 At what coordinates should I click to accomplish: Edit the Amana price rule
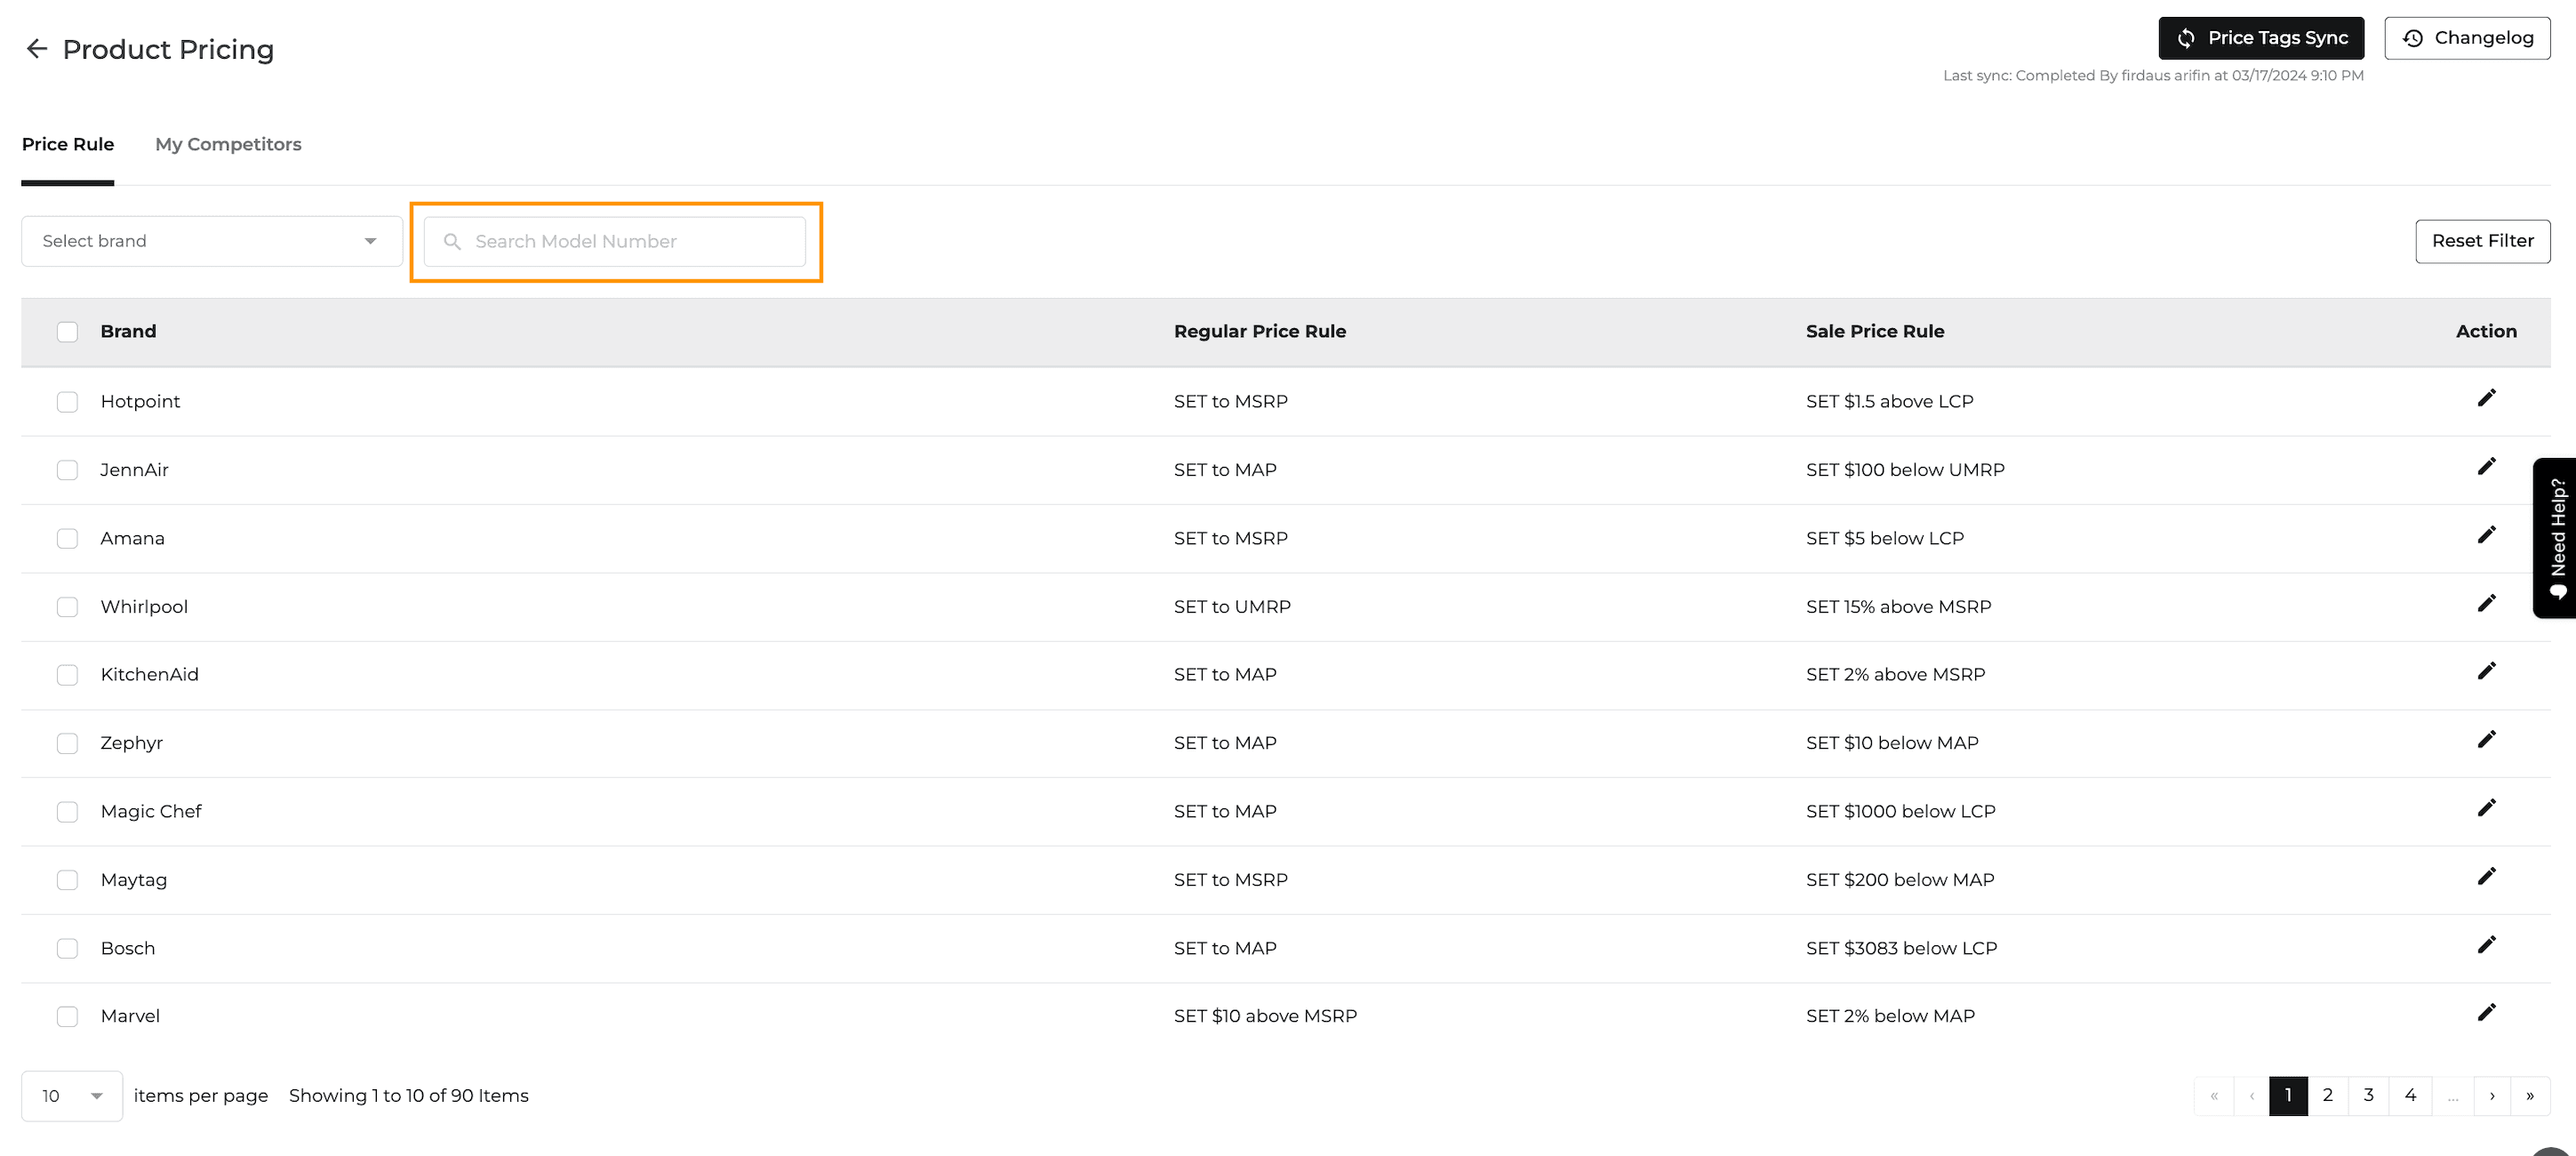pos(2486,536)
